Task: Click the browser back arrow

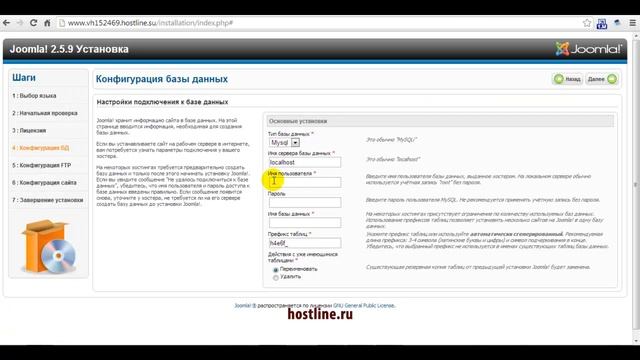Action: tap(7, 23)
